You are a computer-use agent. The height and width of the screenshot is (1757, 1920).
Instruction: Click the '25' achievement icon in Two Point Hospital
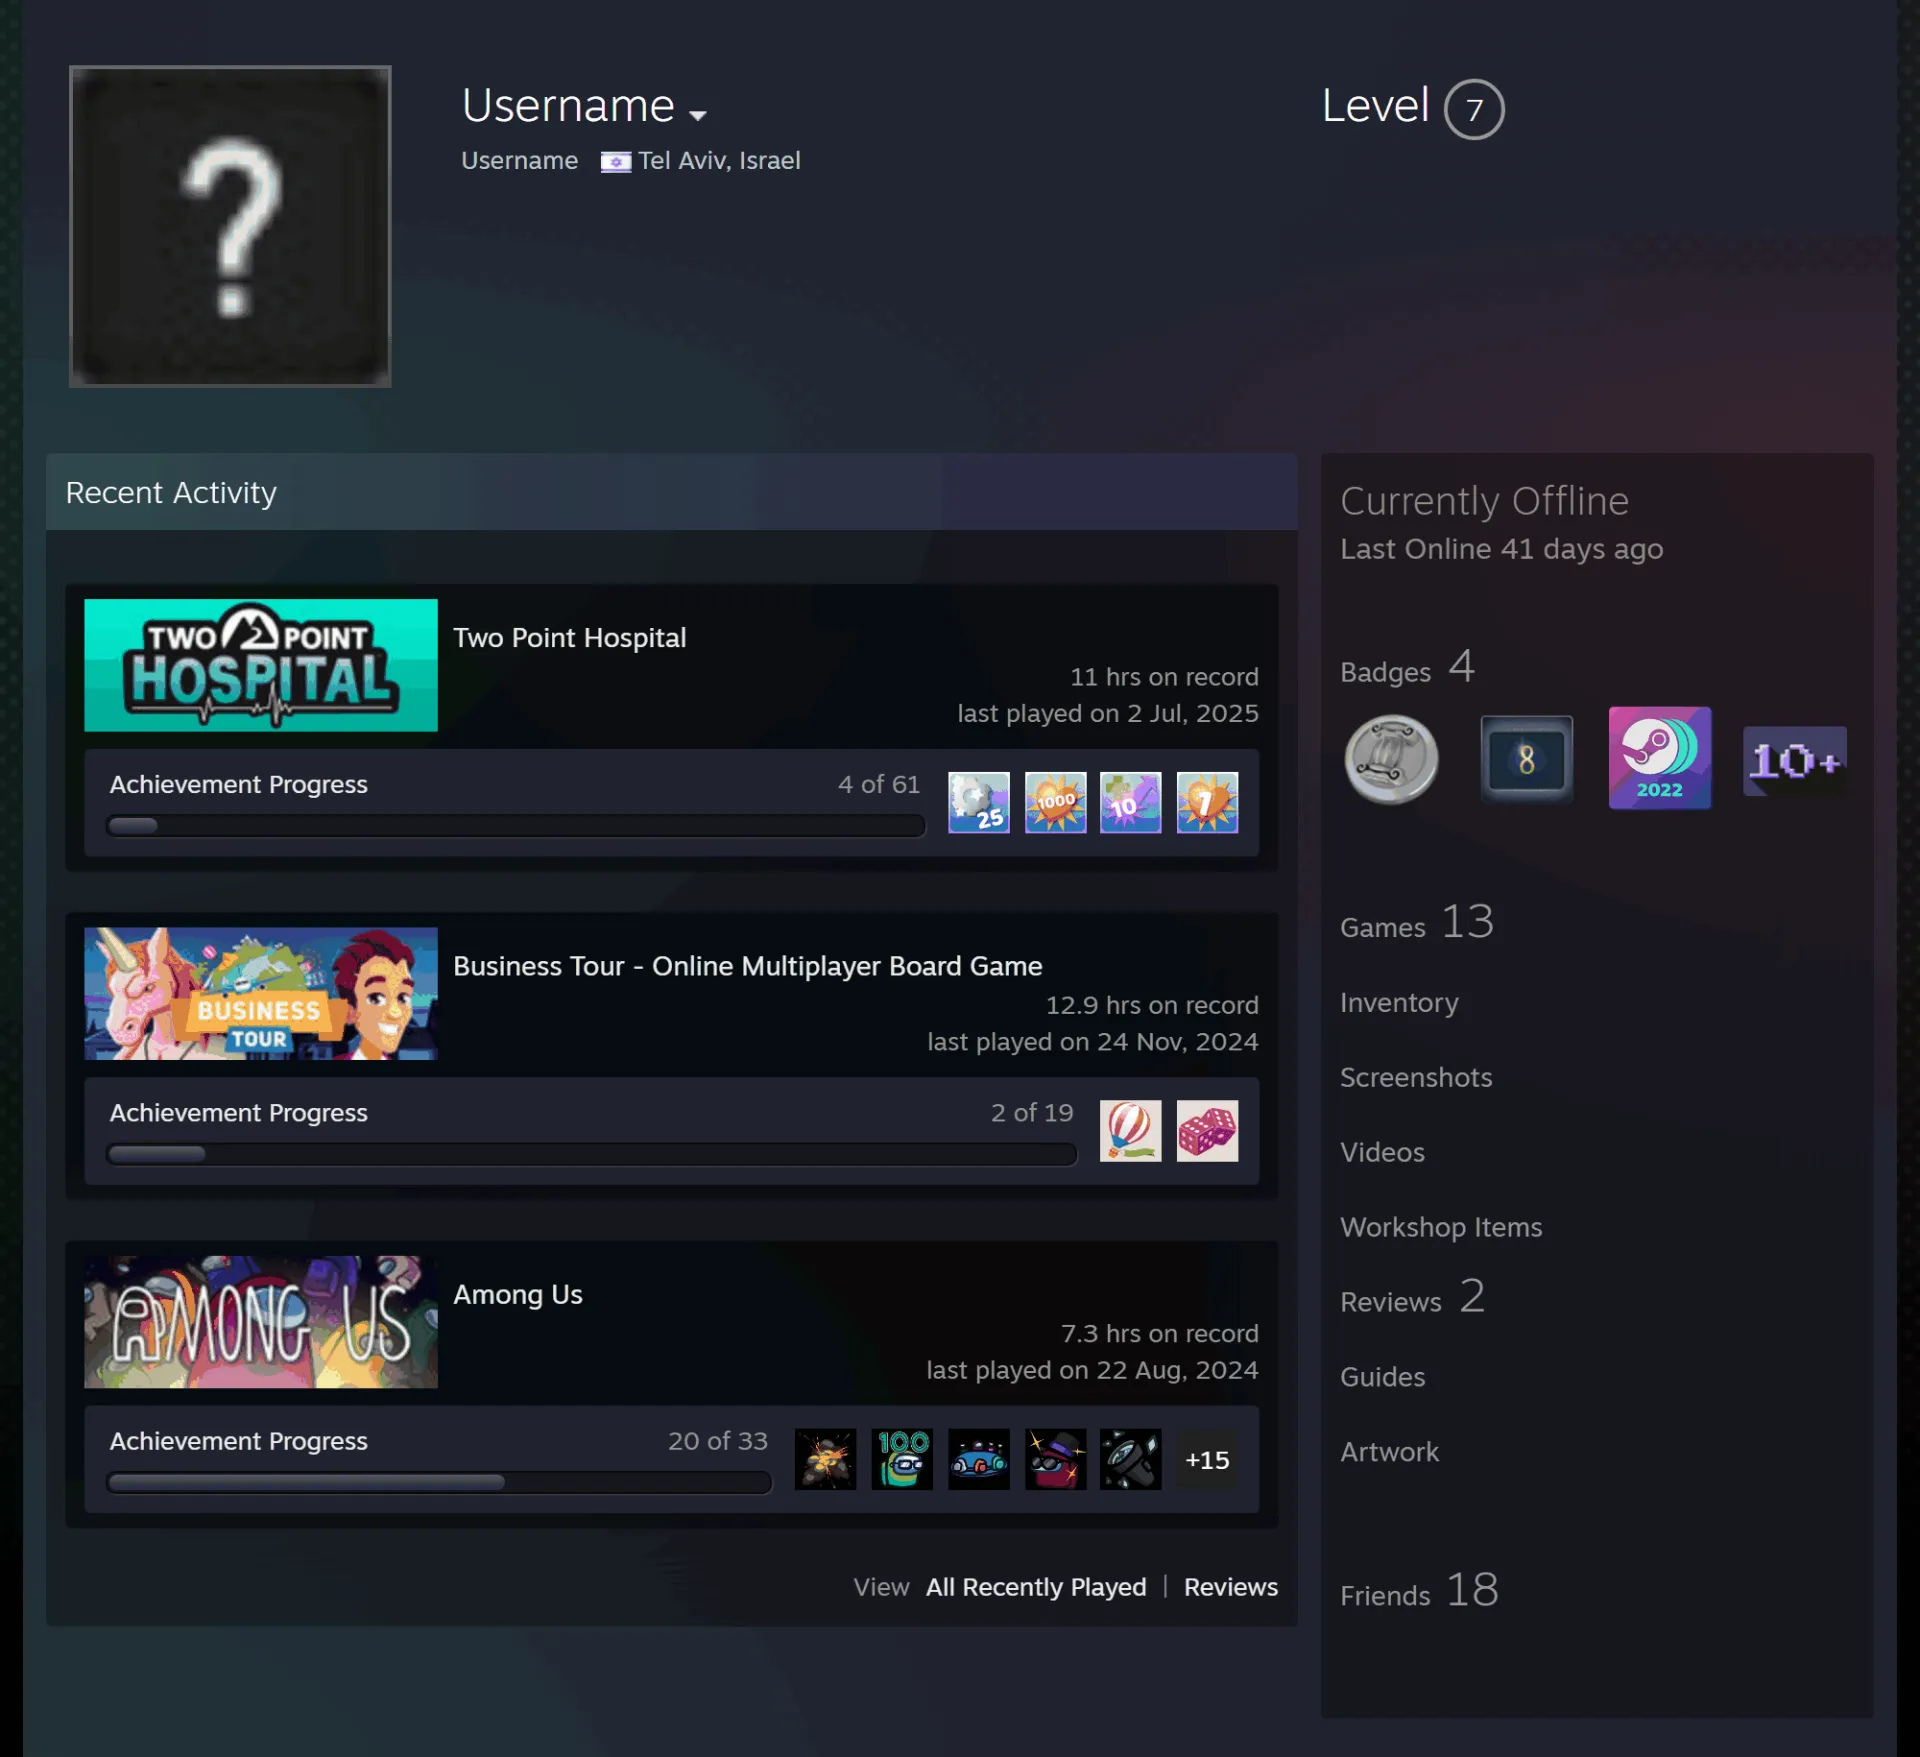[x=979, y=802]
